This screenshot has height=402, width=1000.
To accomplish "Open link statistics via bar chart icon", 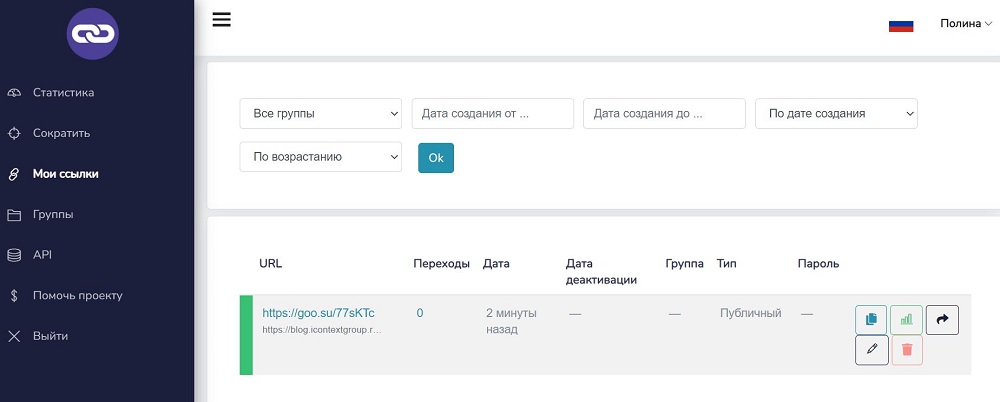I will tap(906, 320).
